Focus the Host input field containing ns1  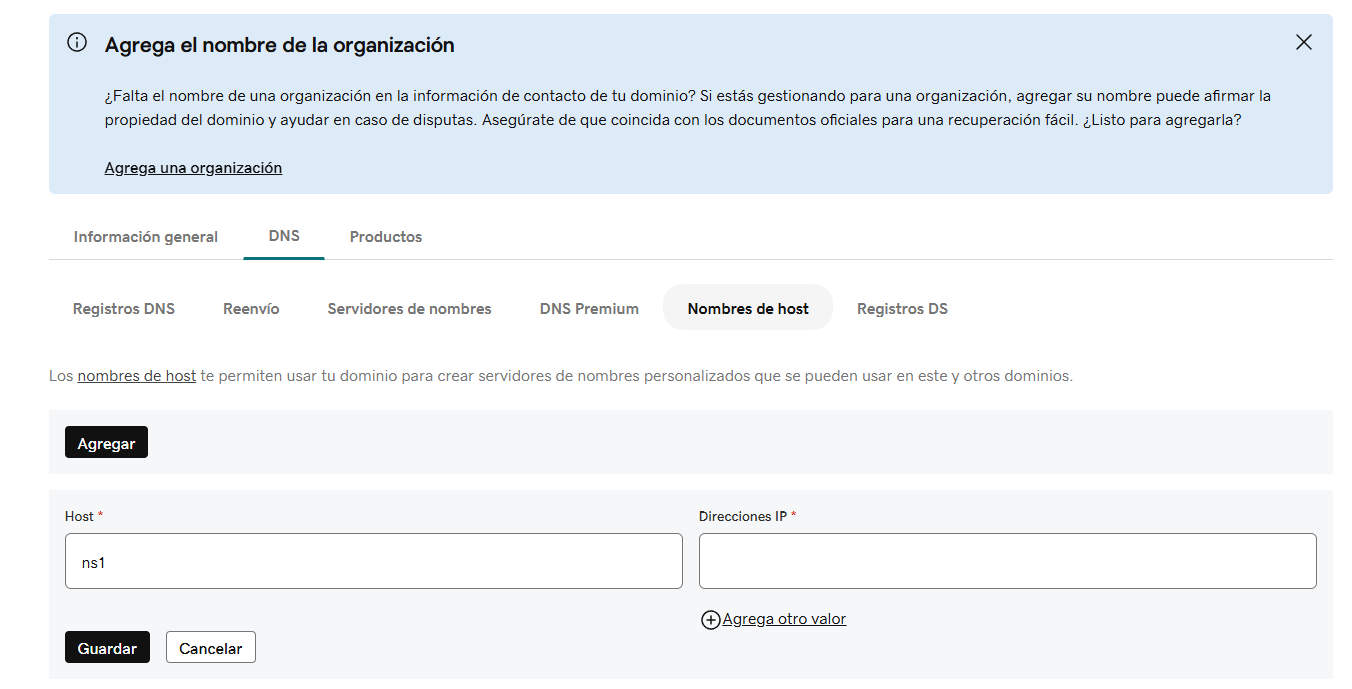coord(373,561)
